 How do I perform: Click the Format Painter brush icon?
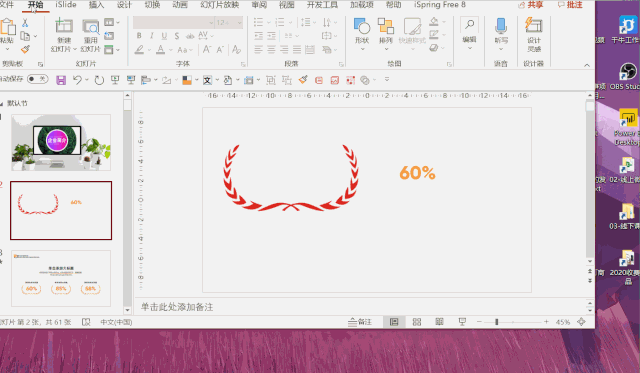click(25, 49)
